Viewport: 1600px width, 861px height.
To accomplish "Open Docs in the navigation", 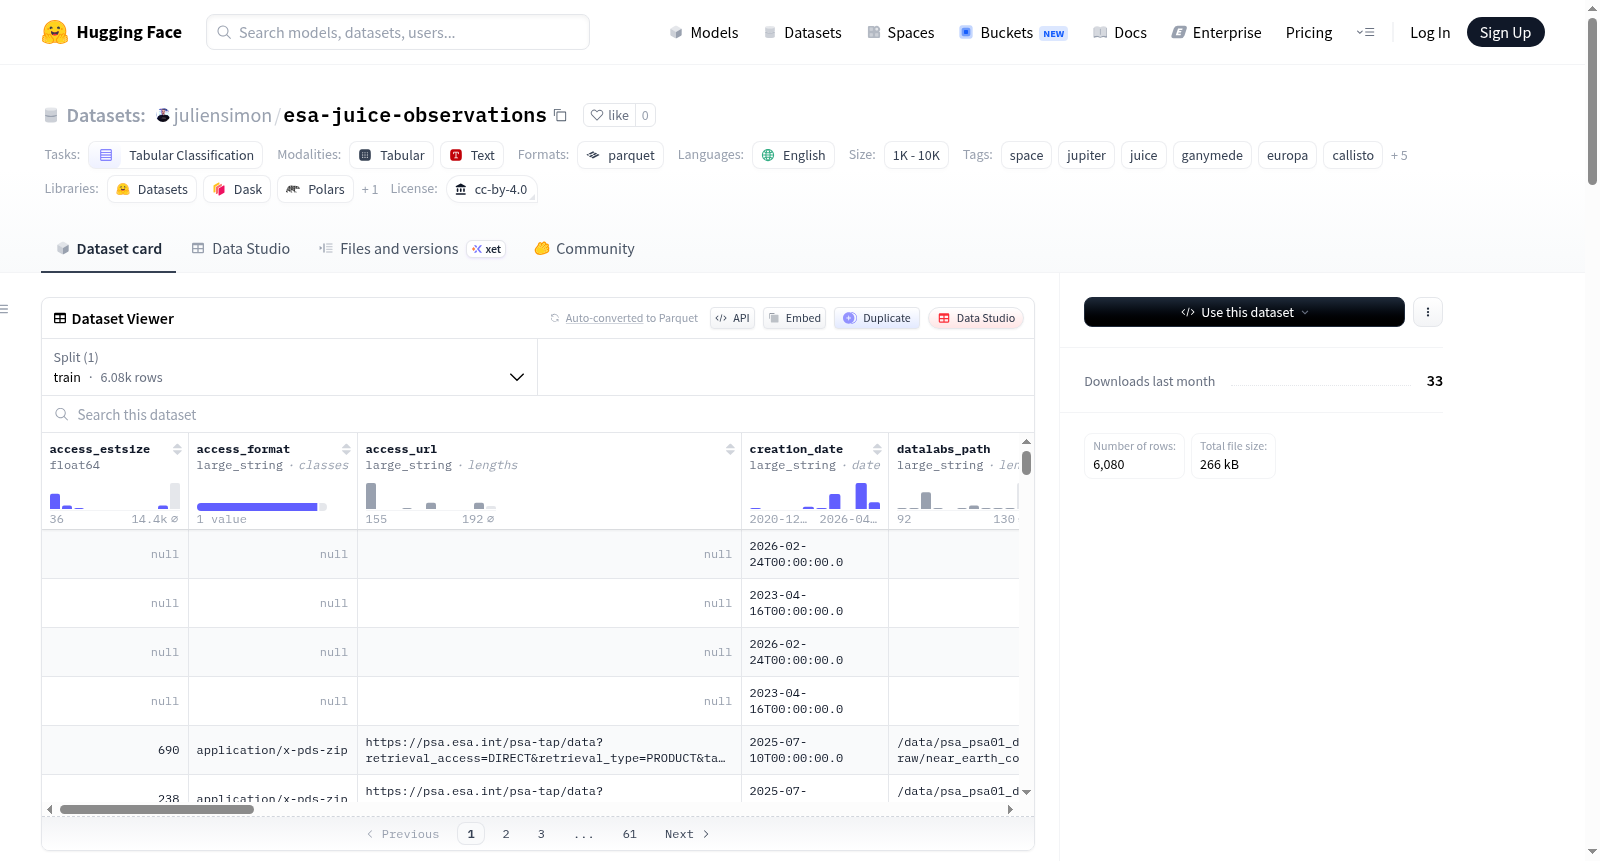I will coord(1120,32).
